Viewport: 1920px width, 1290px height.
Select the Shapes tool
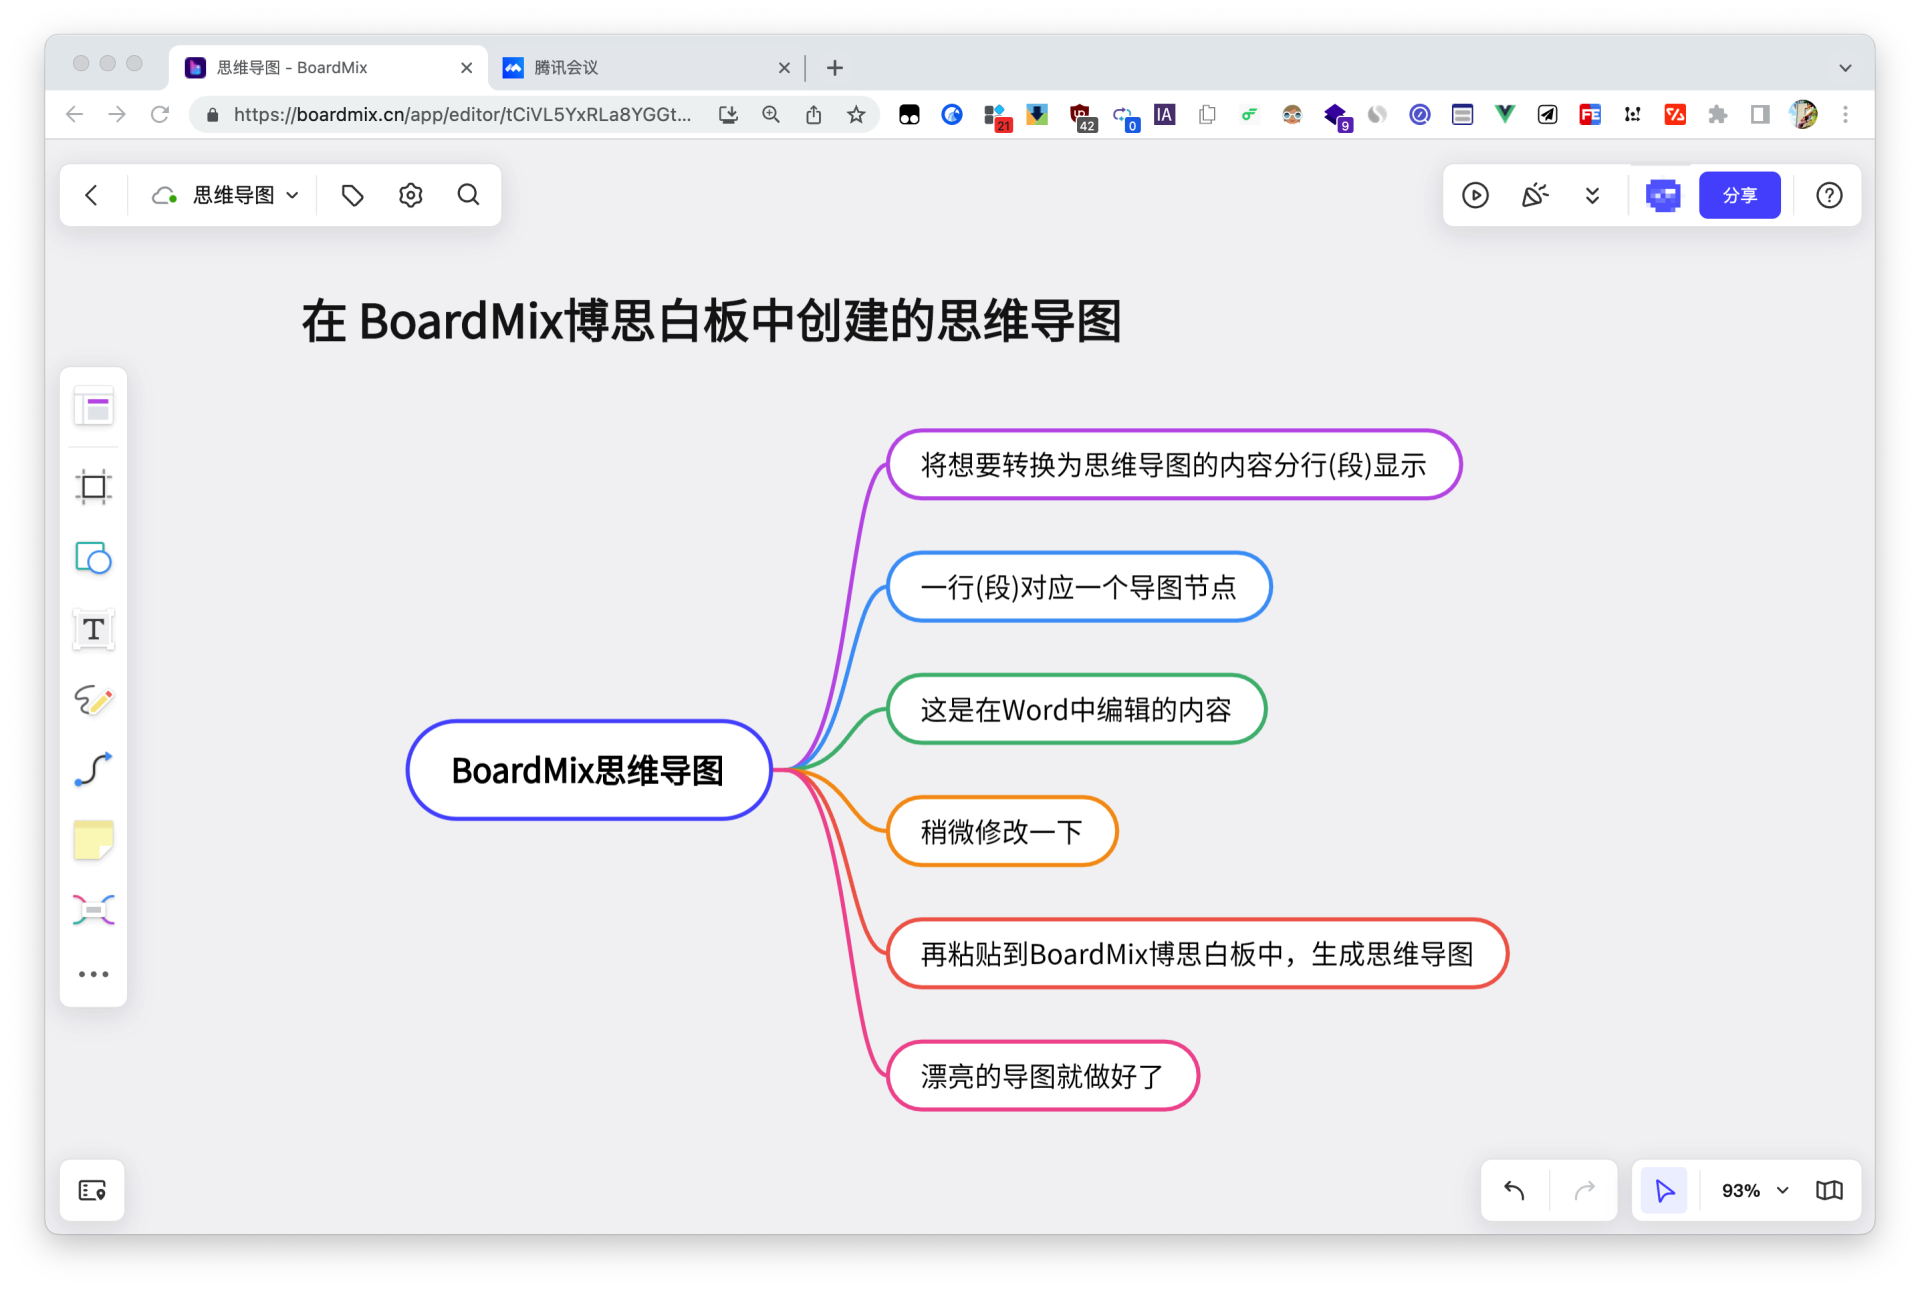[x=94, y=558]
